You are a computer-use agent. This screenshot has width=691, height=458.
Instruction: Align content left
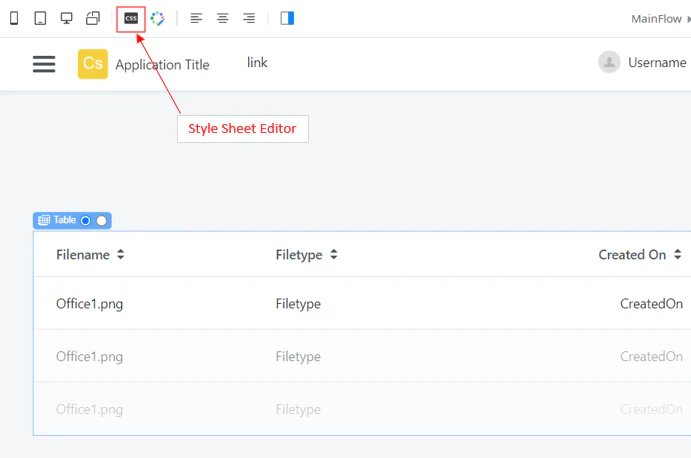coord(196,19)
